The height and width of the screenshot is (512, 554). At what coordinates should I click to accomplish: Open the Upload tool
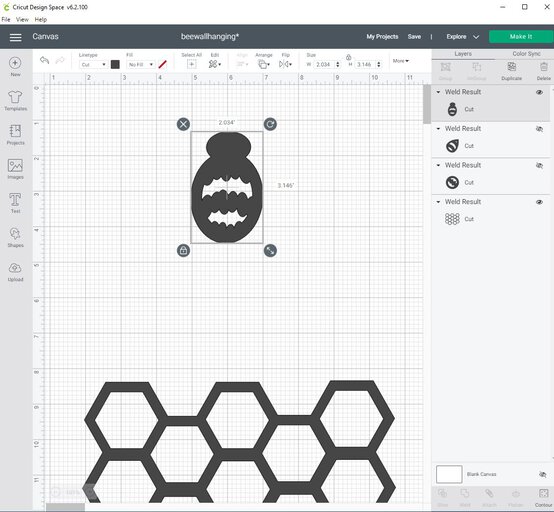coord(15,271)
